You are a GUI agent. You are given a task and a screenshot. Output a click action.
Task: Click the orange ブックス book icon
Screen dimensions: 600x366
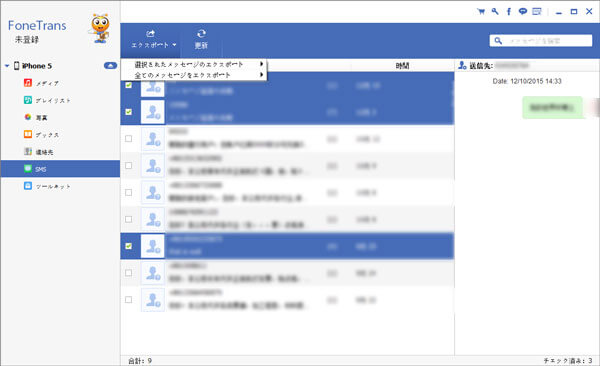click(28, 134)
